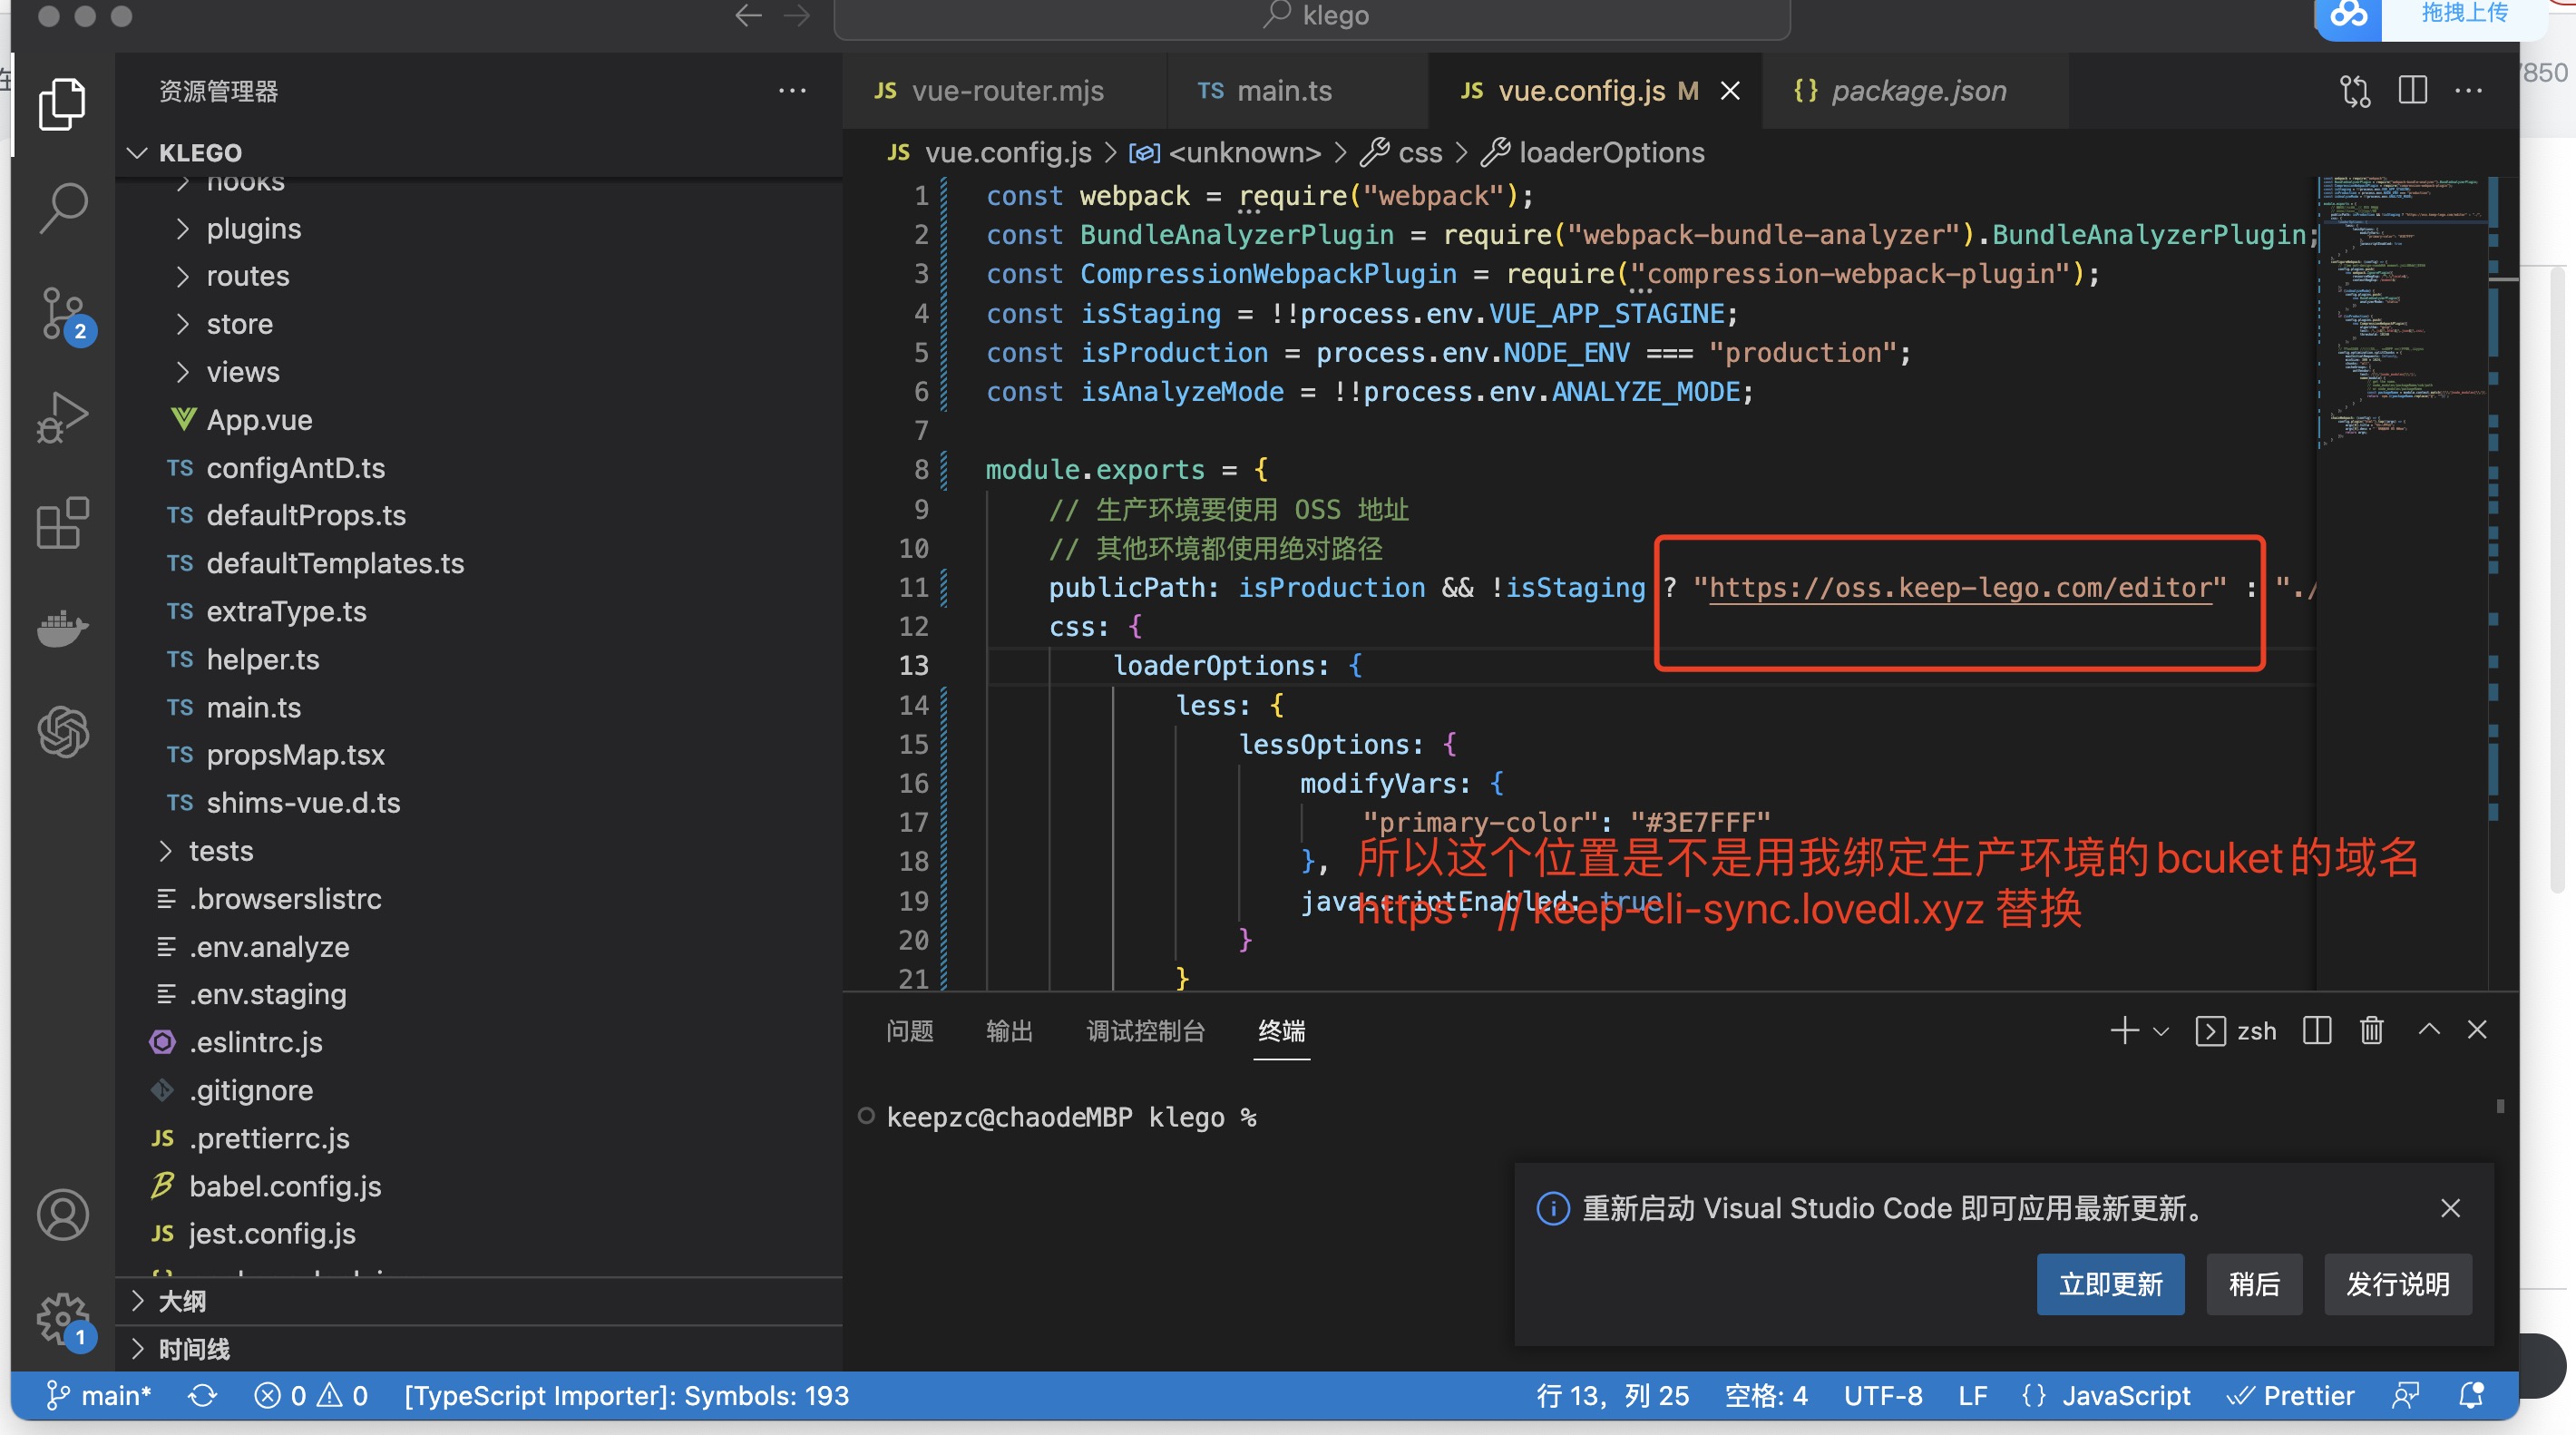Split the terminal panel

(2316, 1030)
